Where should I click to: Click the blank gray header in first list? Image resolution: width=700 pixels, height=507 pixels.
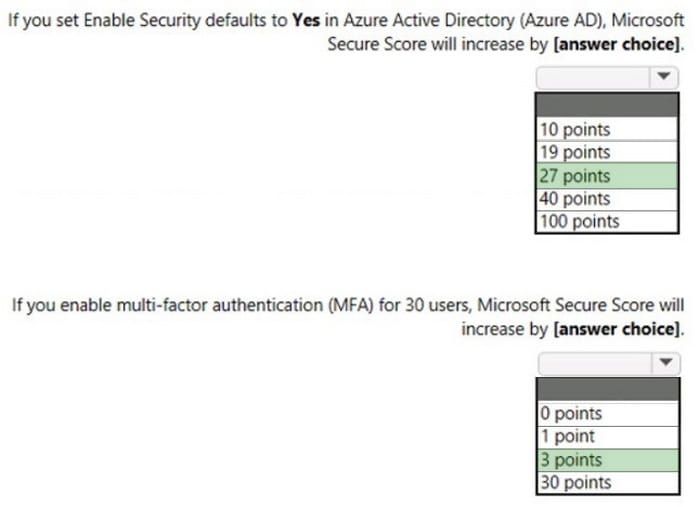click(x=607, y=105)
